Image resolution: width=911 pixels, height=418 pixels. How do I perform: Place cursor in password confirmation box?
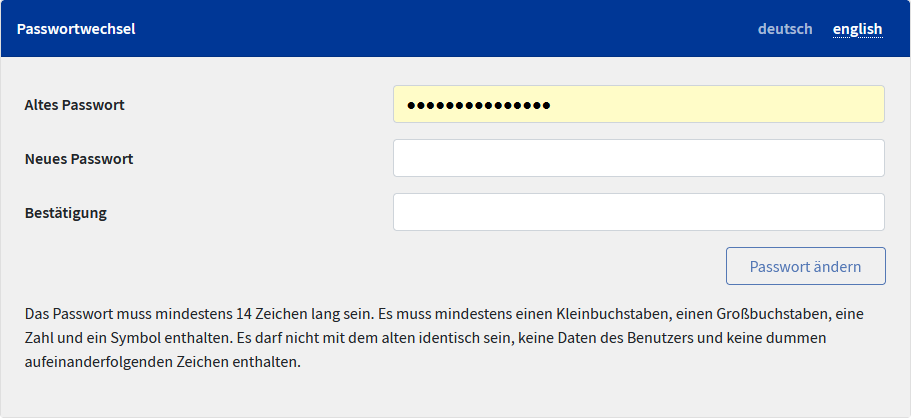pos(638,212)
